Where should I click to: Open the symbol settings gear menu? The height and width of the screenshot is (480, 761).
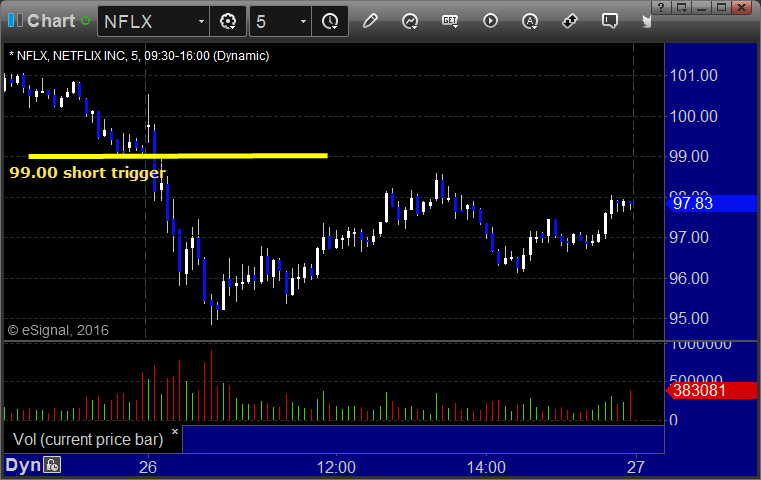tap(228, 21)
